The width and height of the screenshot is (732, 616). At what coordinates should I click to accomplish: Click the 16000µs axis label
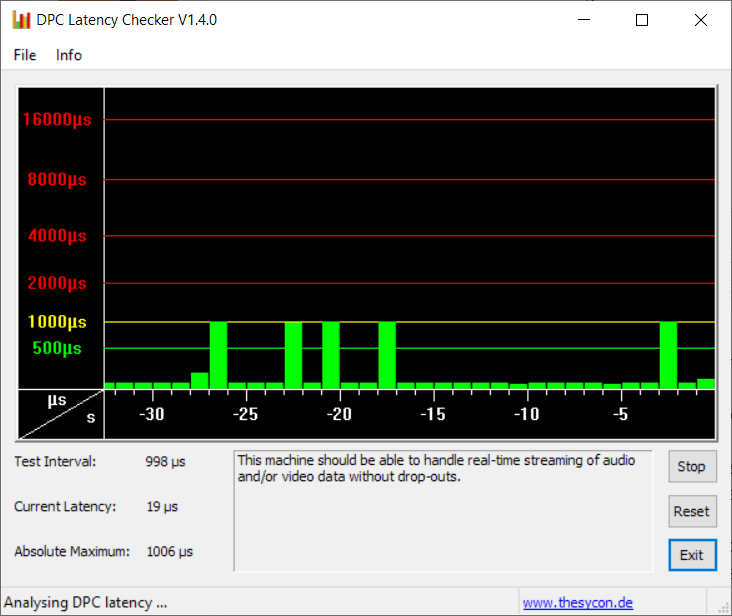(x=57, y=119)
